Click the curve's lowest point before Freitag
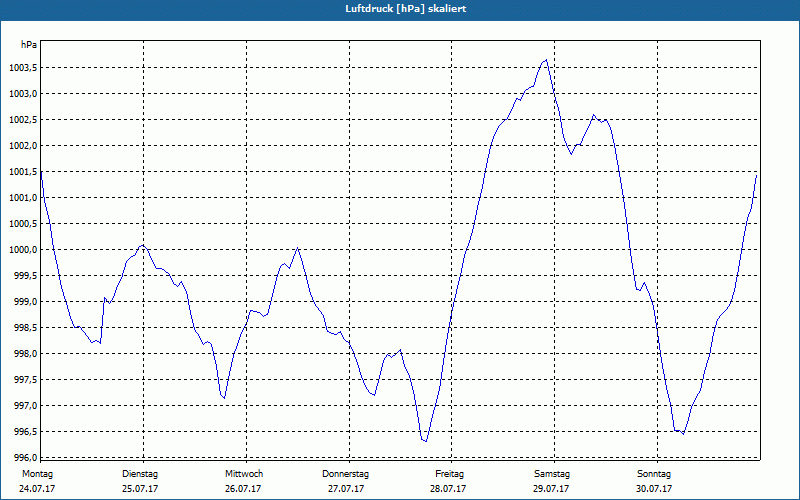The height and width of the screenshot is (500, 800). [426, 441]
